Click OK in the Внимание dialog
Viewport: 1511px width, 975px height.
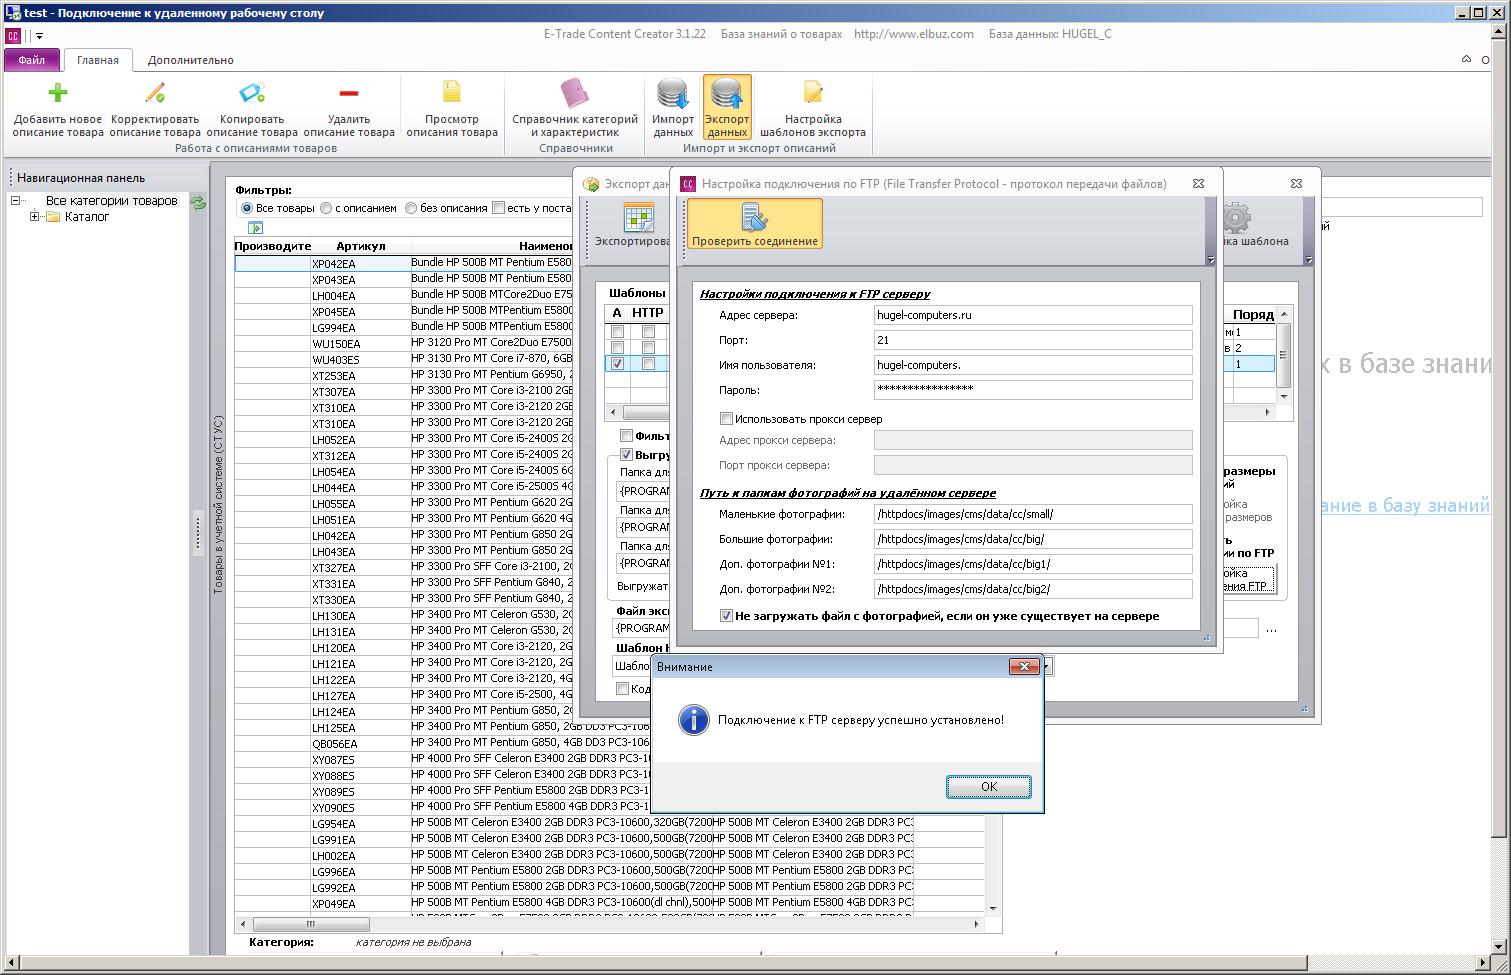(x=989, y=787)
